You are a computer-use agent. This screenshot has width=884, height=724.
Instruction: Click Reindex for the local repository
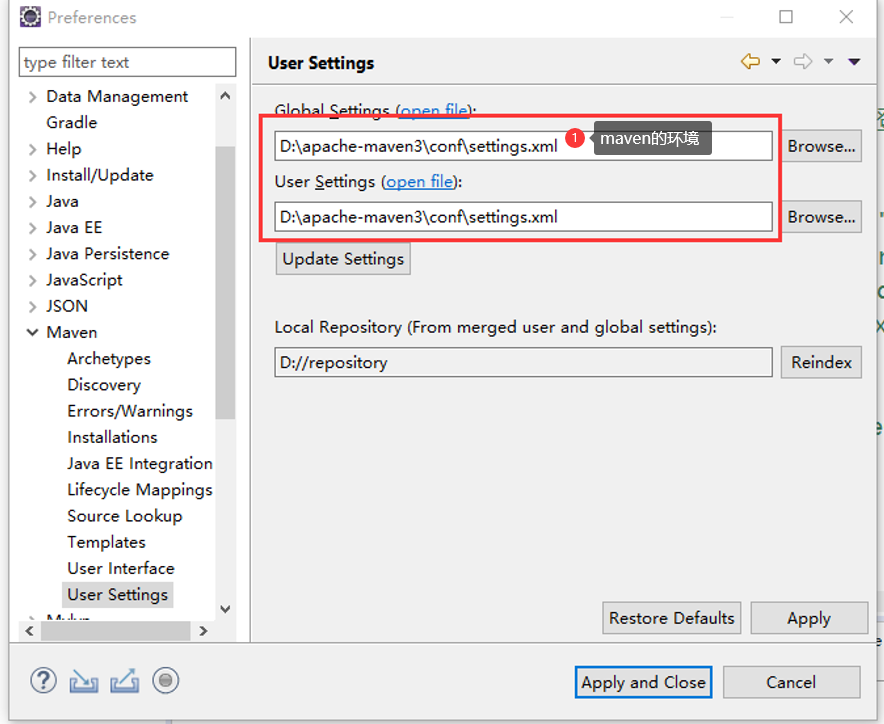[x=821, y=362]
